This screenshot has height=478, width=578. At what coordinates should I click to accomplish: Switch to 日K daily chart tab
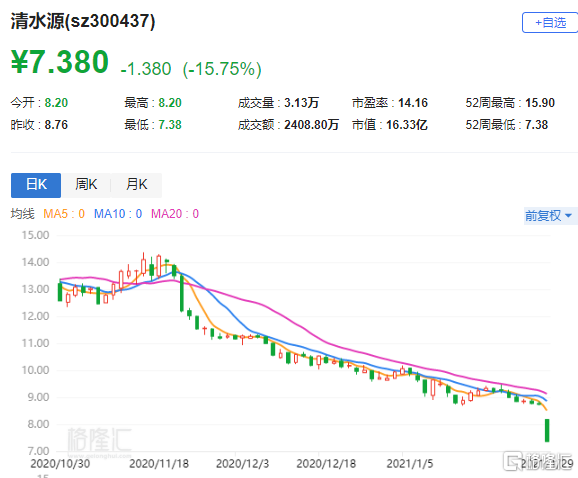(36, 185)
